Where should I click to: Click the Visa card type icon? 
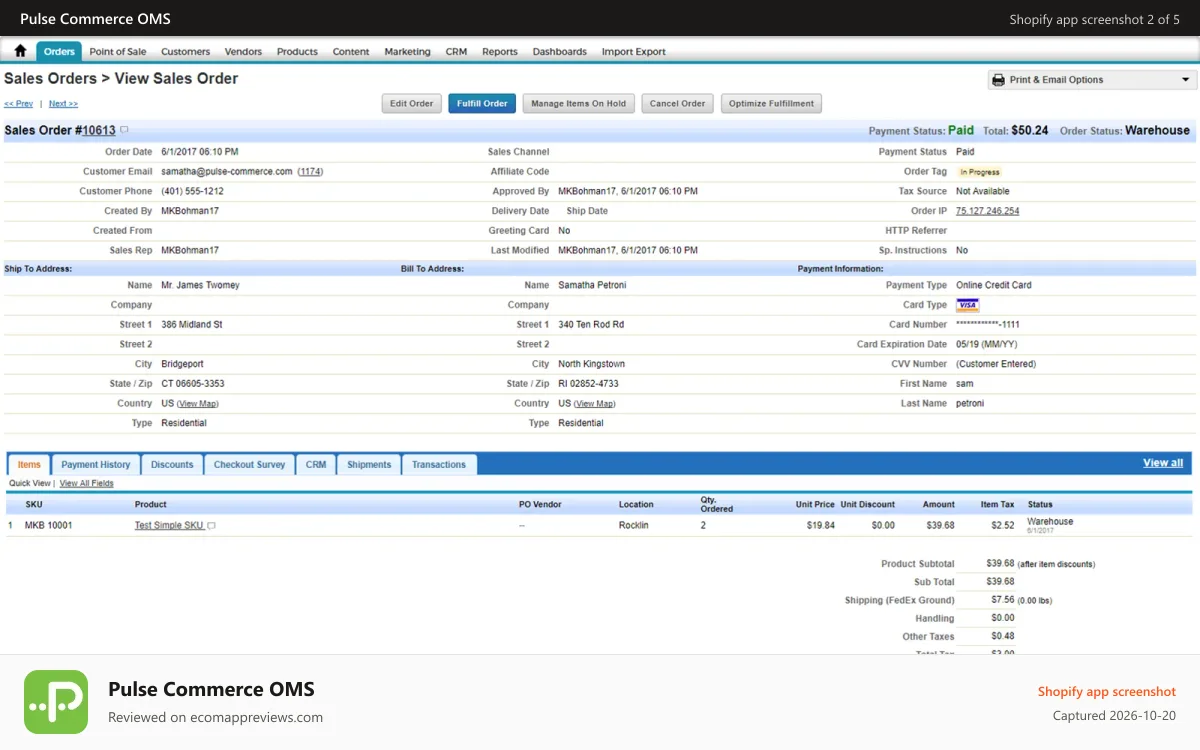point(967,305)
